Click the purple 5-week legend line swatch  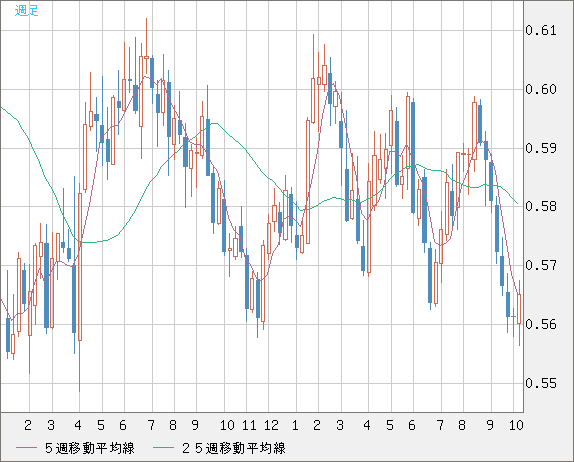pos(26,448)
